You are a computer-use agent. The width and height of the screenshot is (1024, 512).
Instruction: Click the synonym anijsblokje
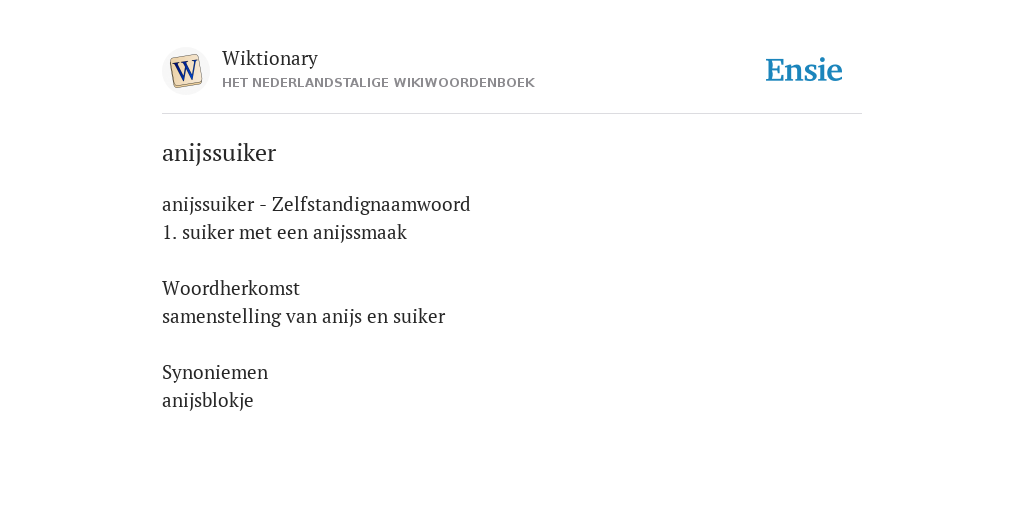coord(208,400)
